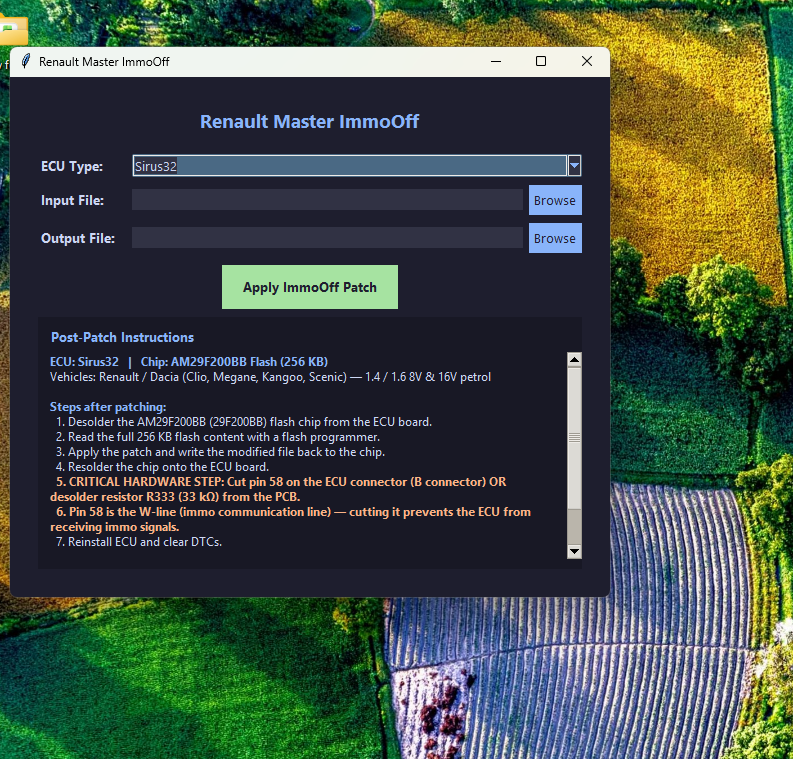This screenshot has height=759, width=793.
Task: Click the 'Output File:' label
Action: click(x=78, y=238)
